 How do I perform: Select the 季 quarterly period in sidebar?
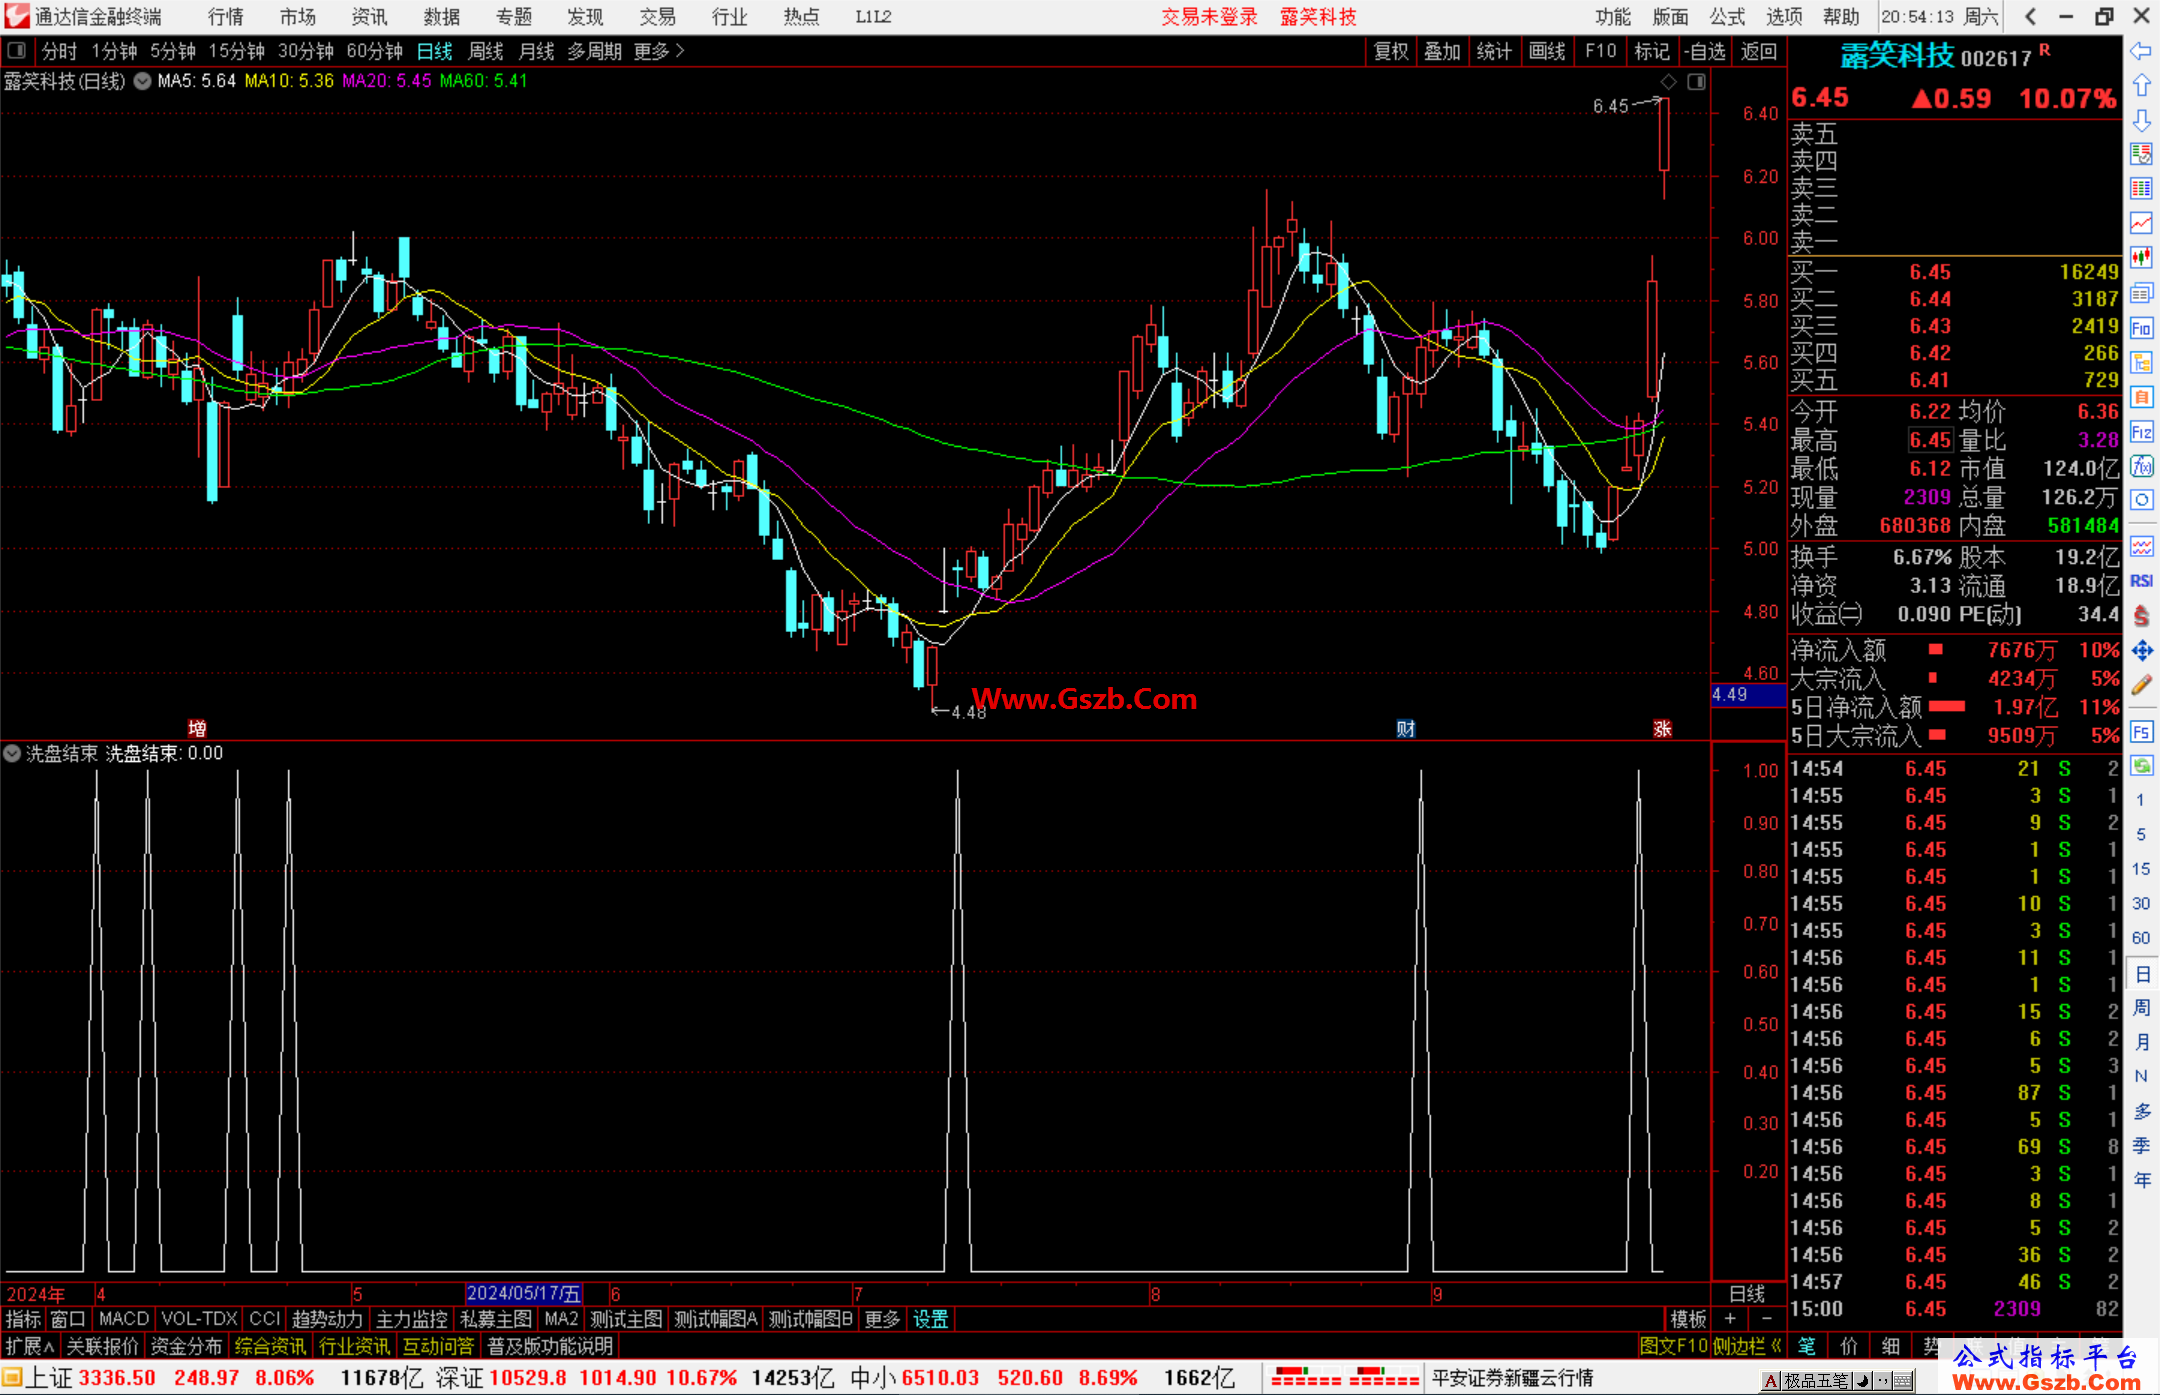click(2141, 1146)
